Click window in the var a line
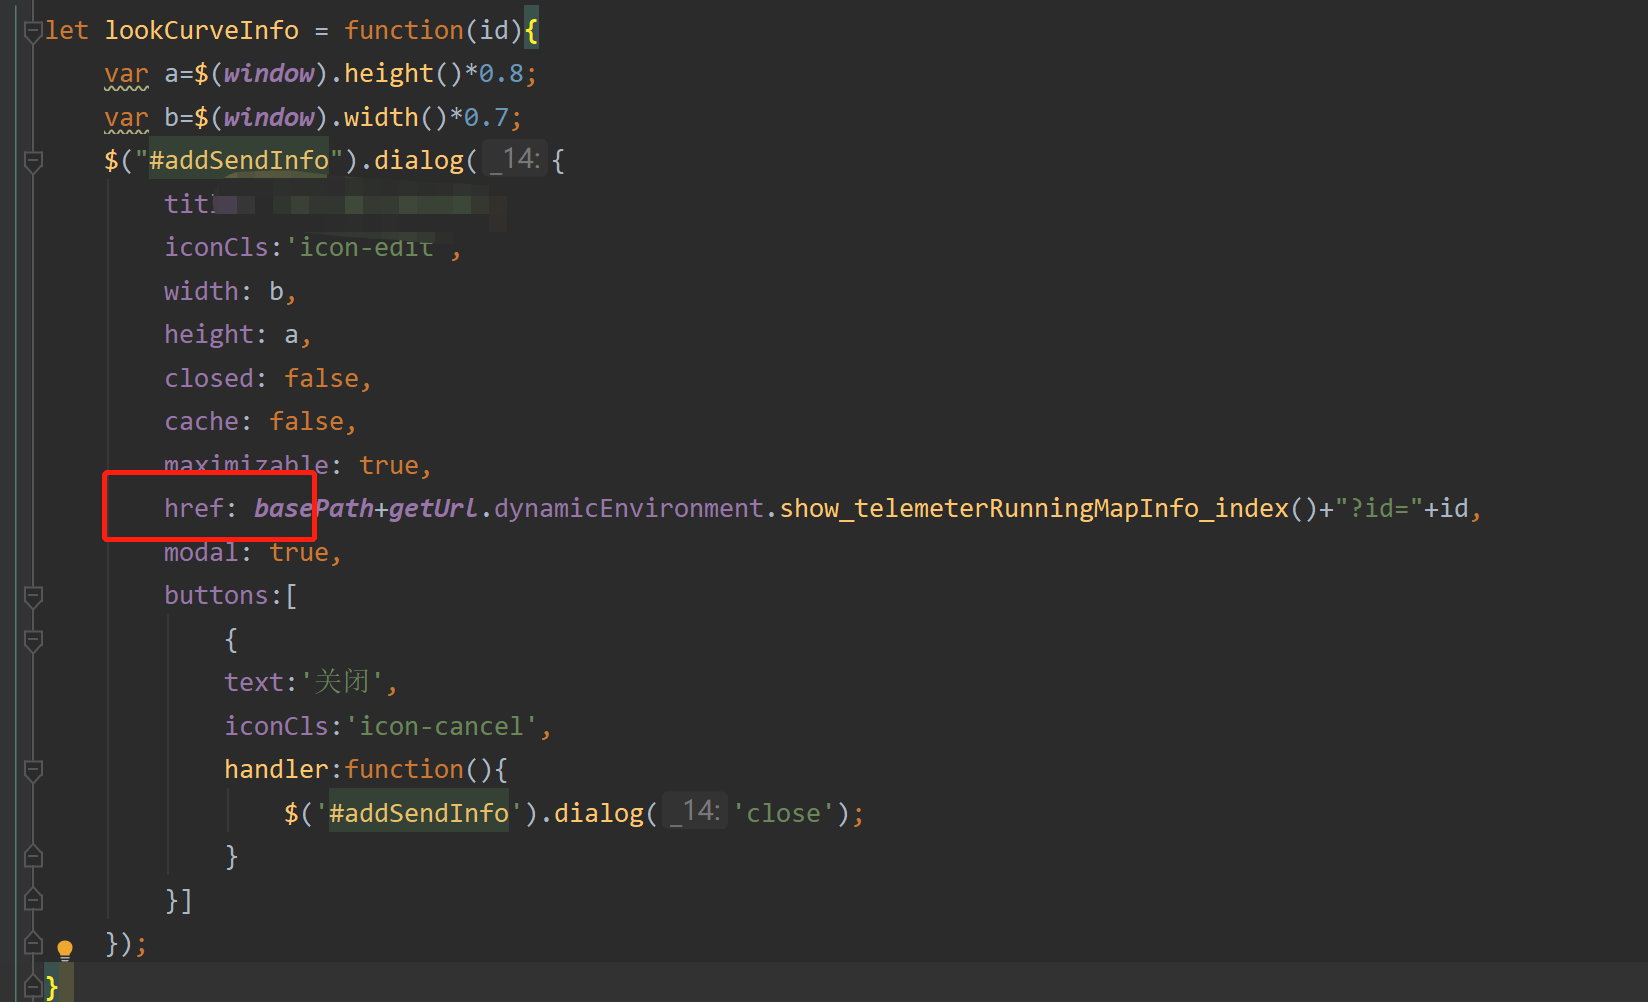Screen dimensions: 1648x1002 [269, 74]
